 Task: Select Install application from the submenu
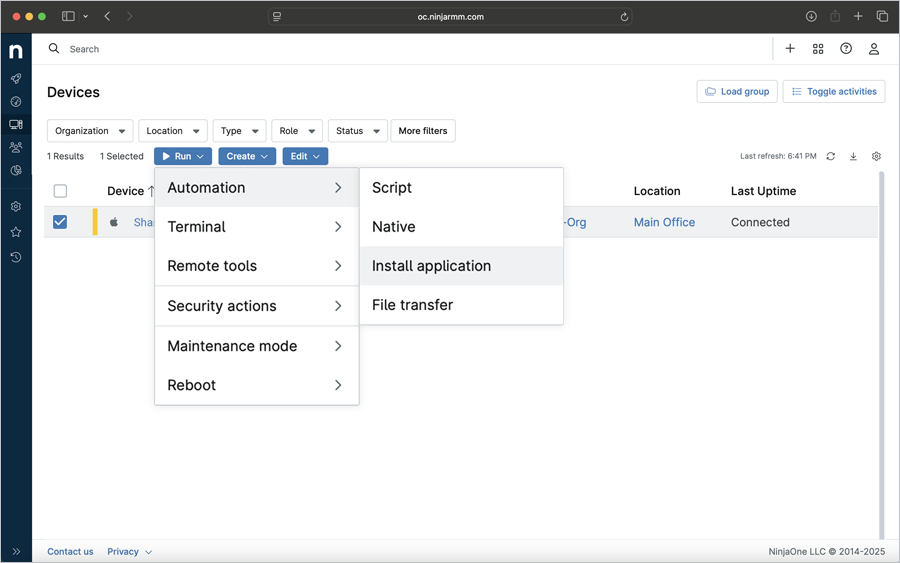pos(431,266)
